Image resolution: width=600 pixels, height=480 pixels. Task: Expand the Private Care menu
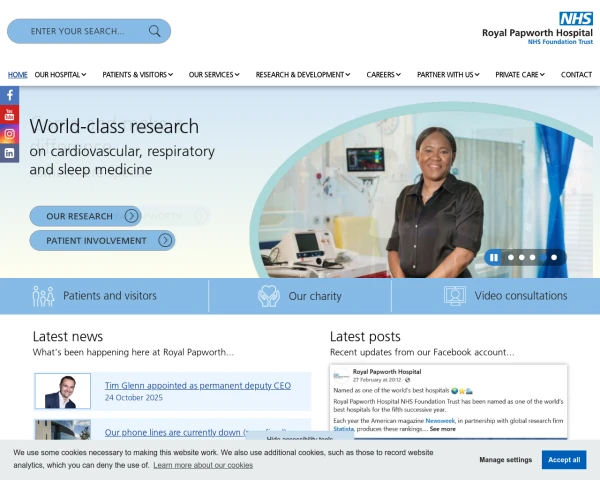(x=520, y=75)
